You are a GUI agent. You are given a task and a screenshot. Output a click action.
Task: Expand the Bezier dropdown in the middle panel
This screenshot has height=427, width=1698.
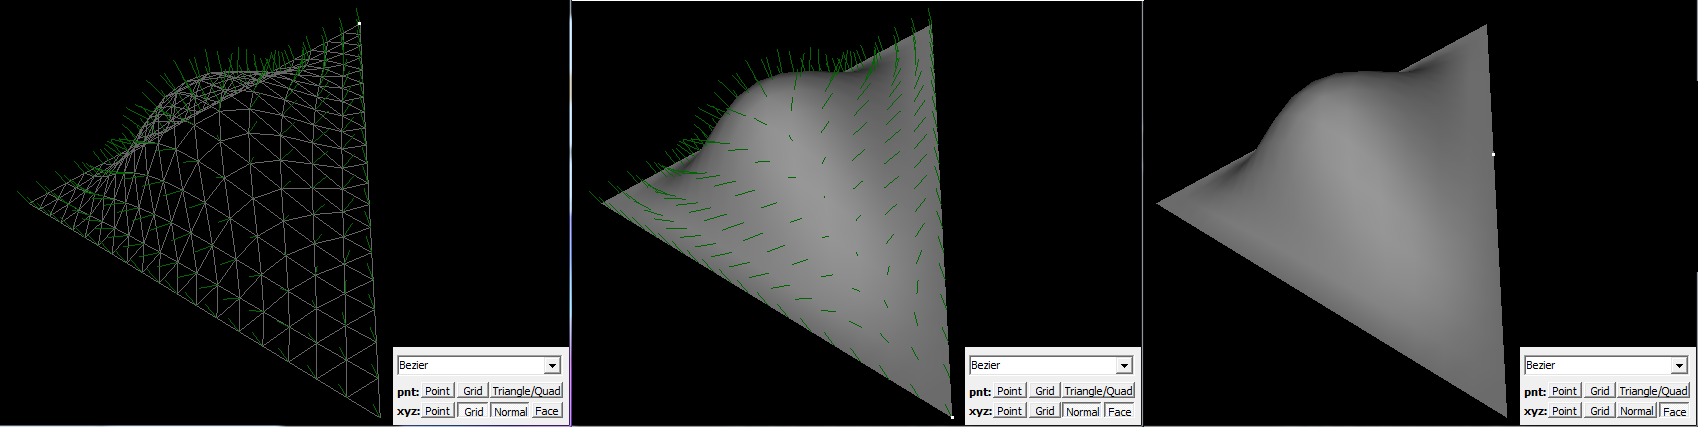click(x=1124, y=366)
